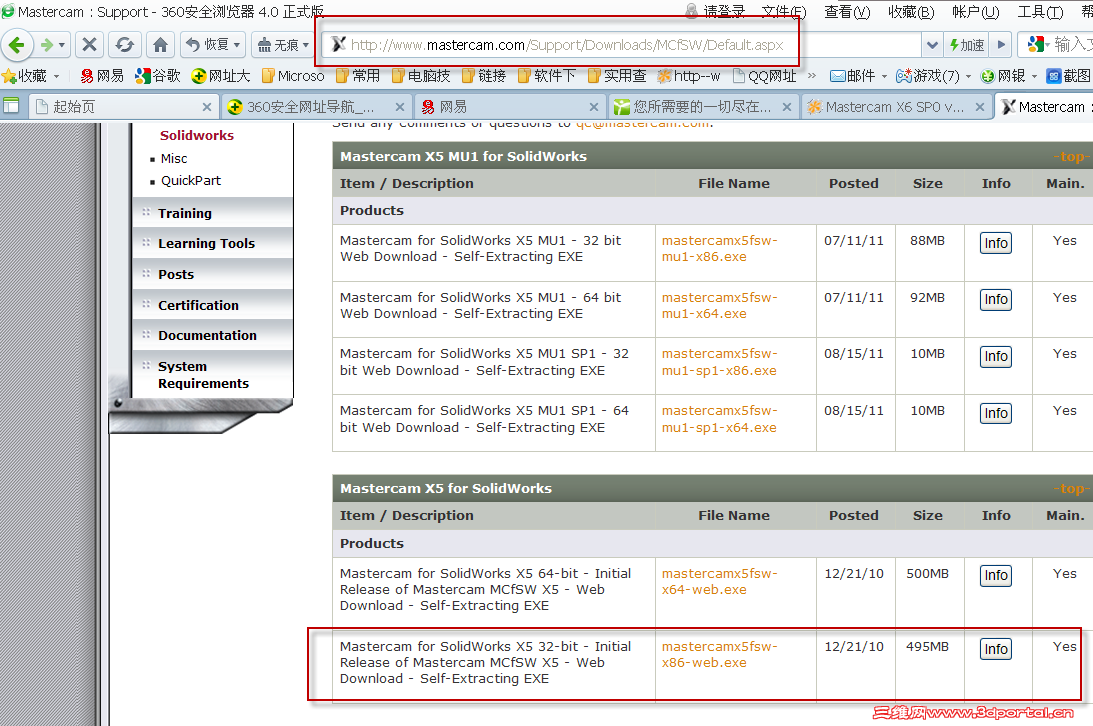Click Info button for mastercamx5fsw-mu1-x64.exe
Viewport: 1093px width, 726px height.
(x=995, y=300)
